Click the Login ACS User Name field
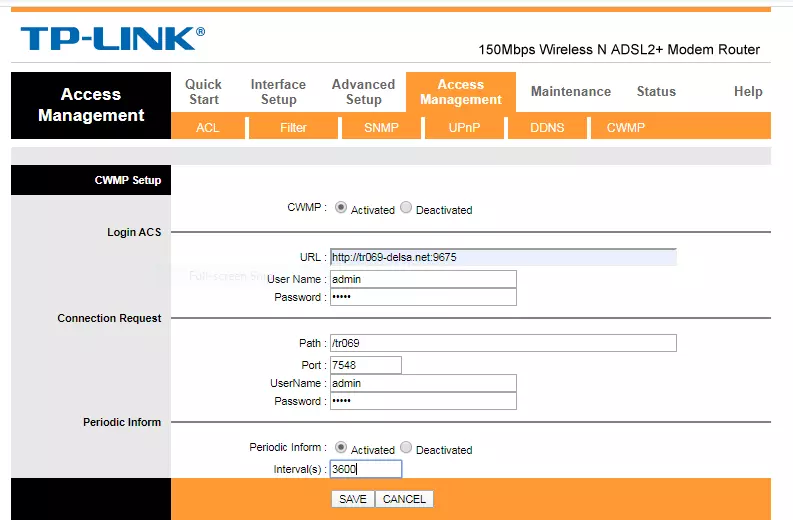793x520 pixels. (x=423, y=279)
